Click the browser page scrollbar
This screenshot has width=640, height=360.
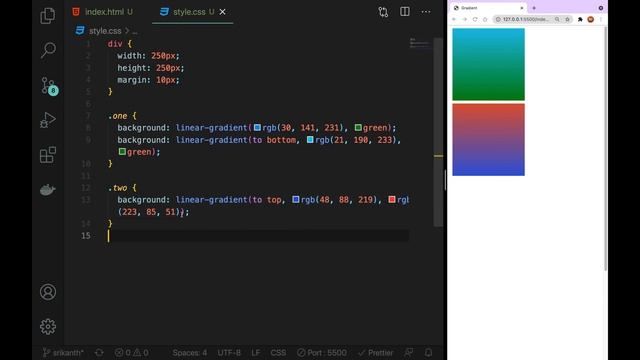605,149
